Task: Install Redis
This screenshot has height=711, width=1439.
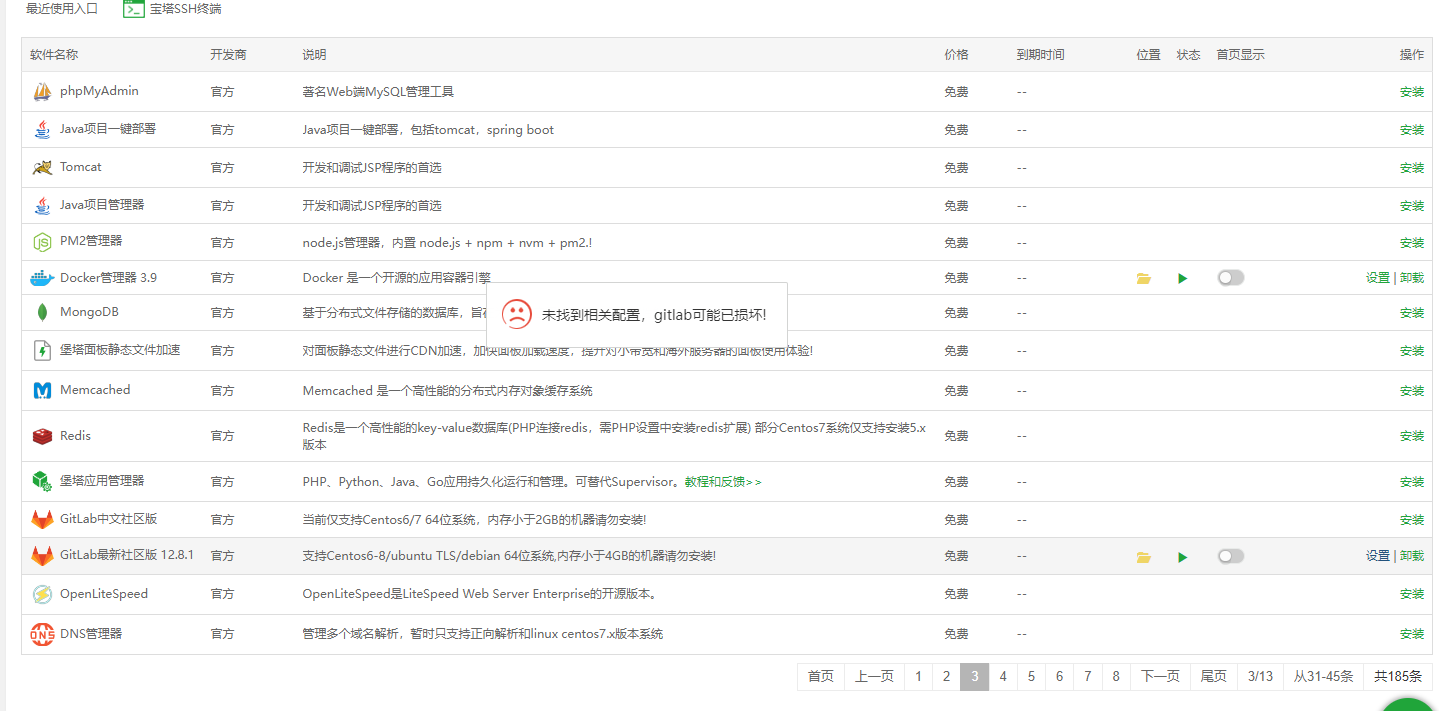Action: 1412,436
